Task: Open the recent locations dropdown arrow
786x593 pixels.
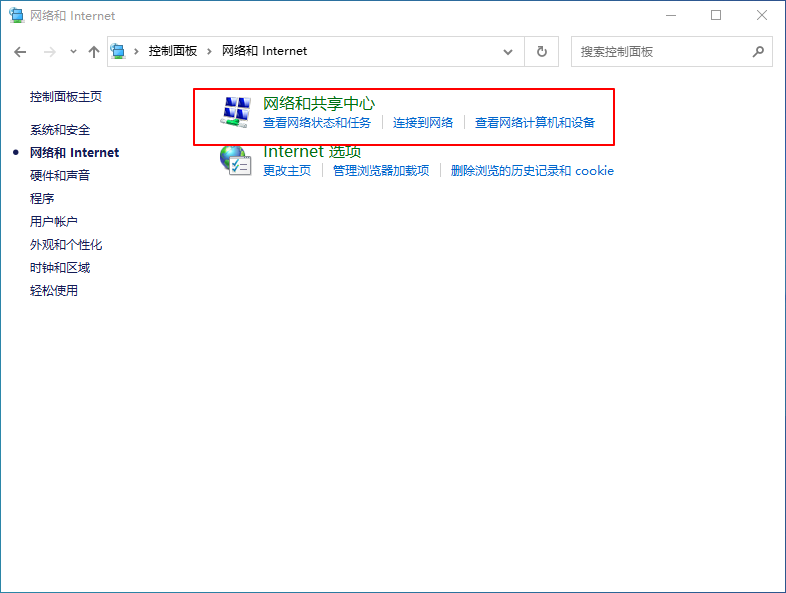Action: 73,51
